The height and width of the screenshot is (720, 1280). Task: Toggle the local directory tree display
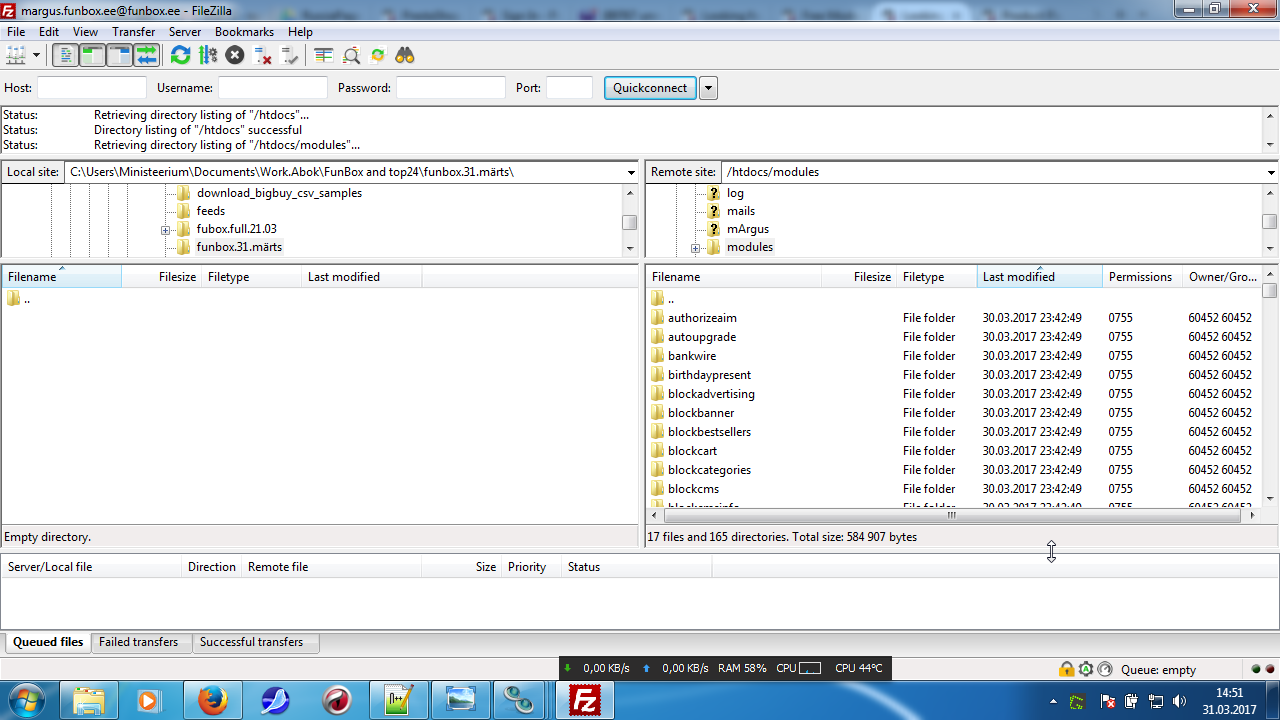92,55
